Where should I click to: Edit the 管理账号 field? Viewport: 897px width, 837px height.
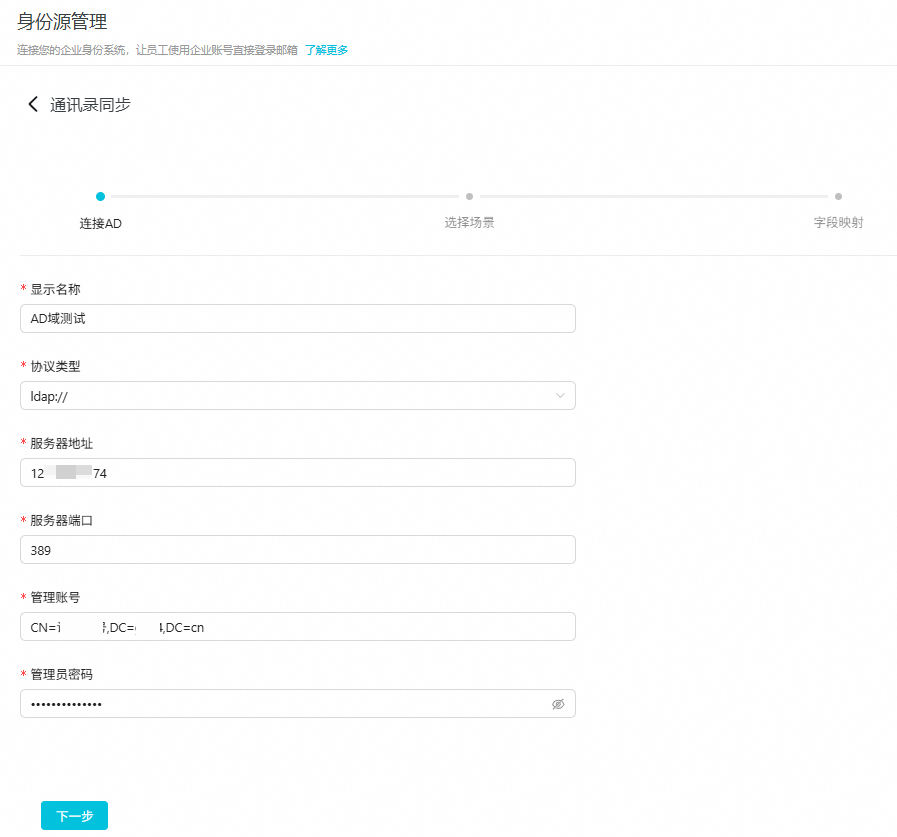297,626
